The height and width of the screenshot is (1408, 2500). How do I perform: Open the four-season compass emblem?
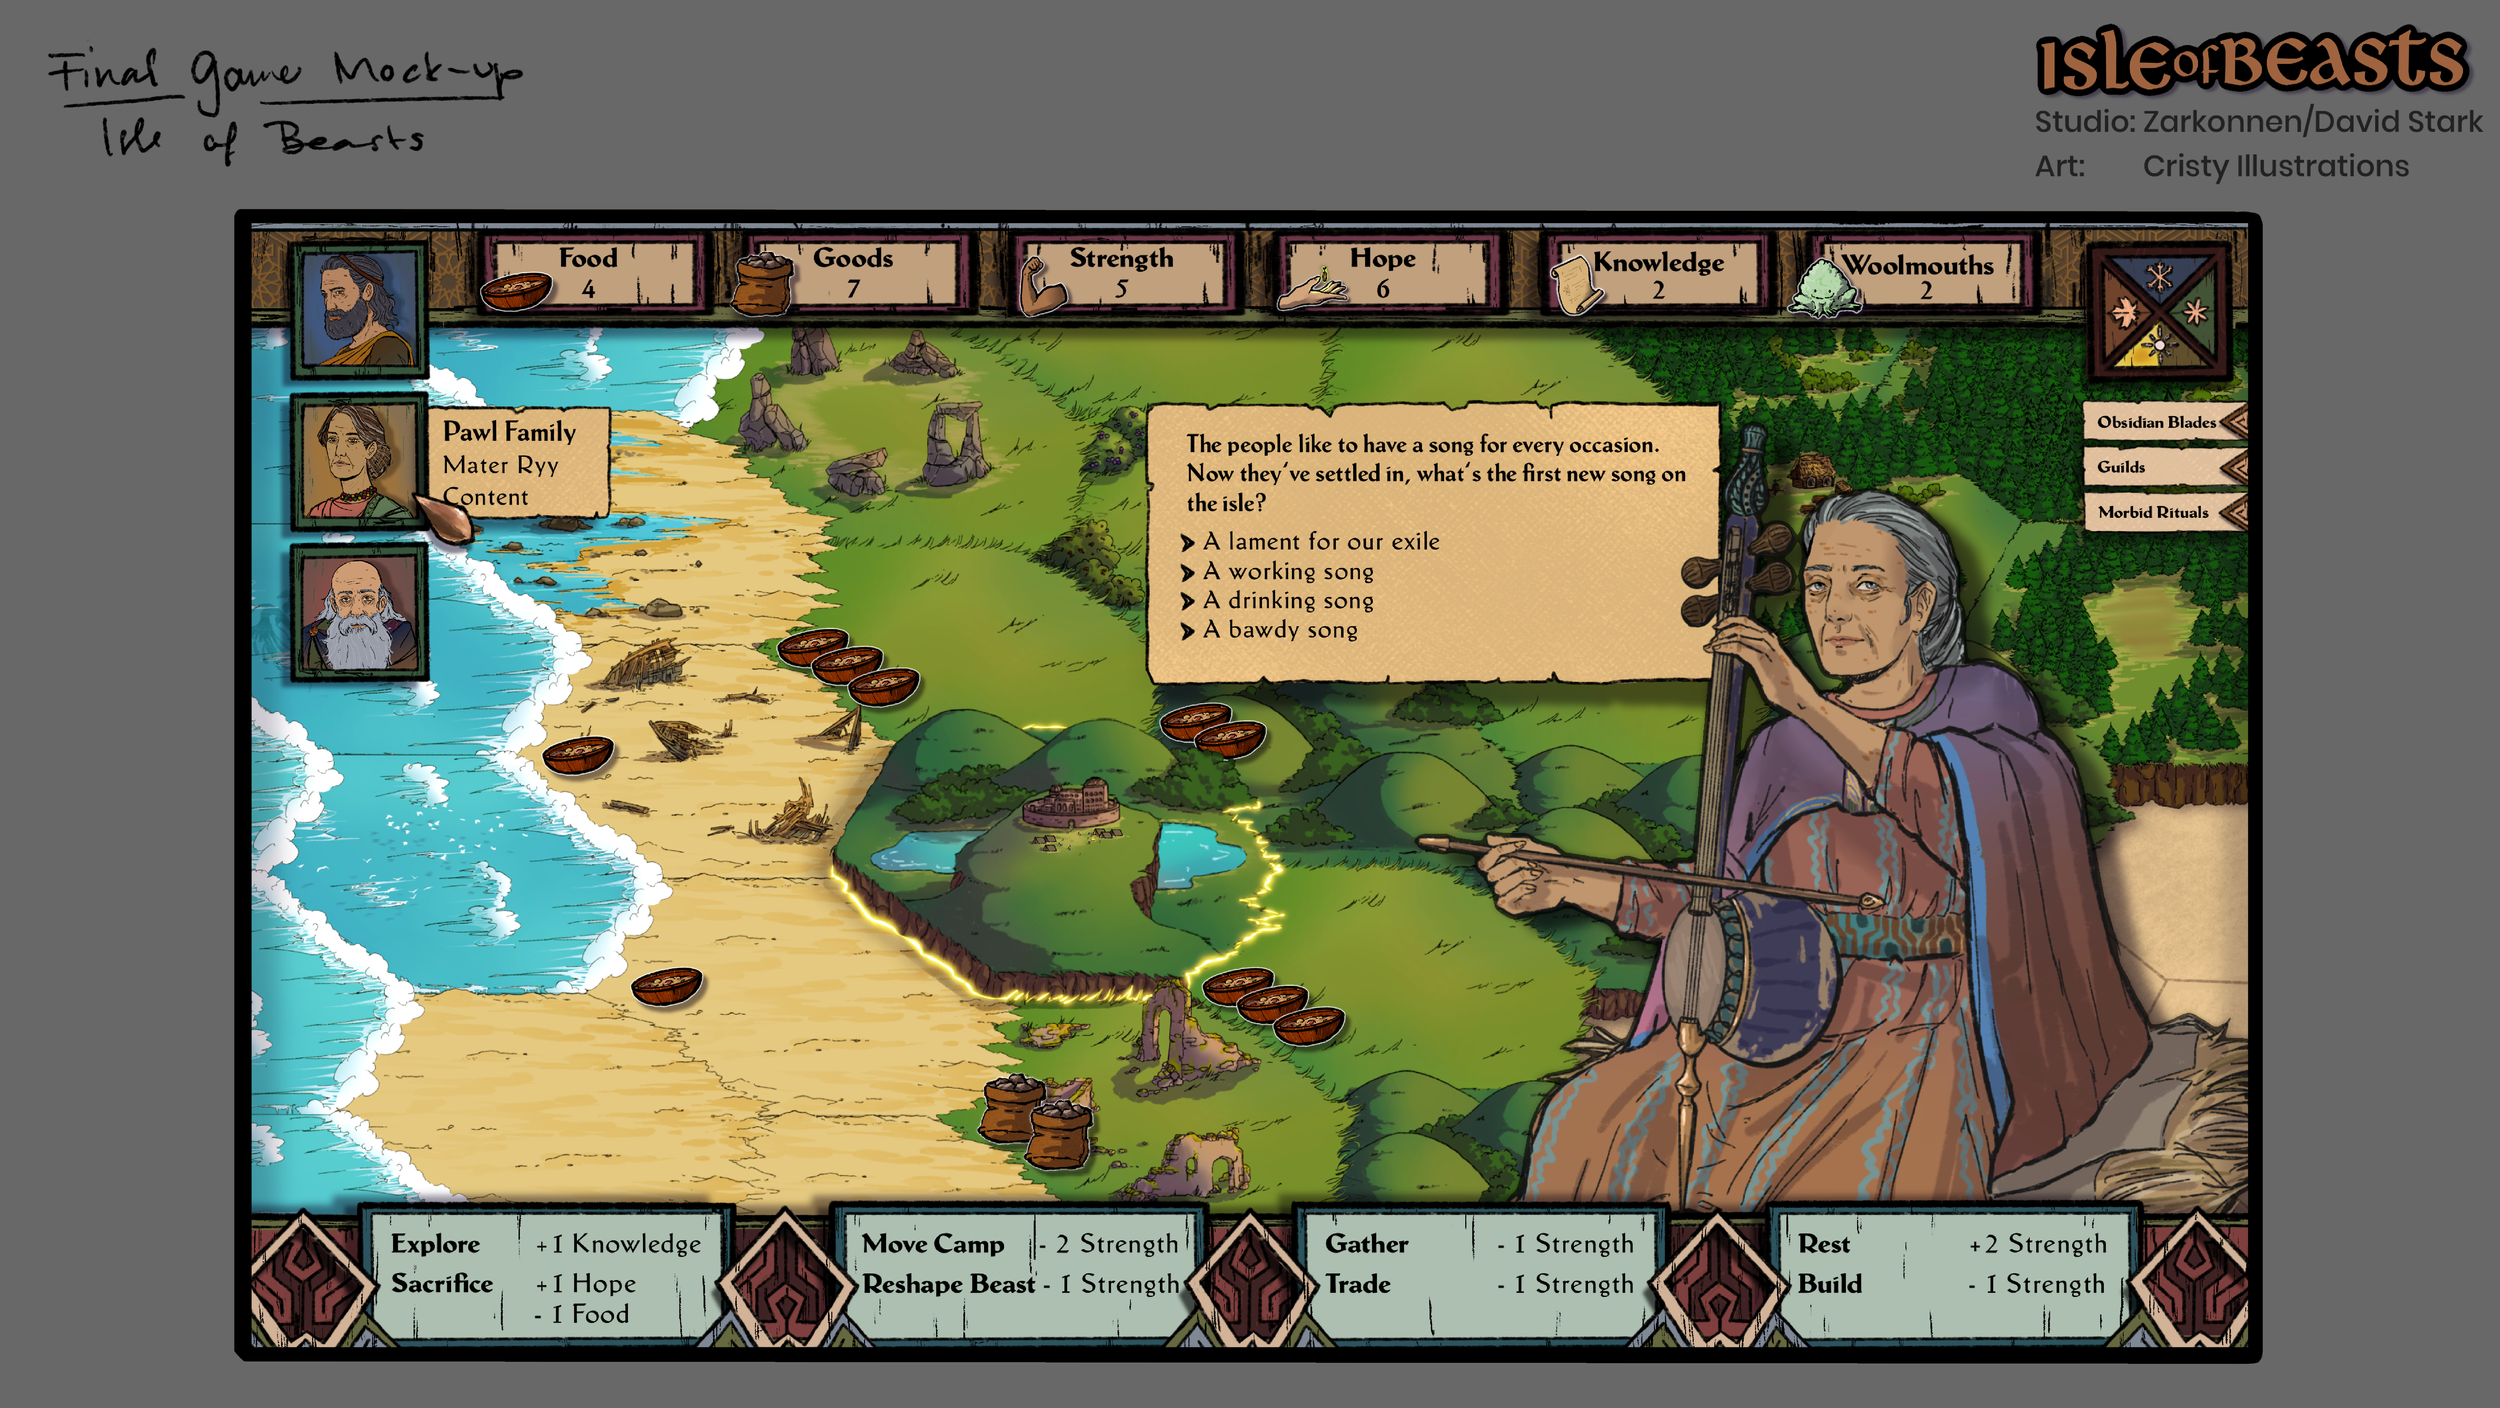(x=2159, y=311)
